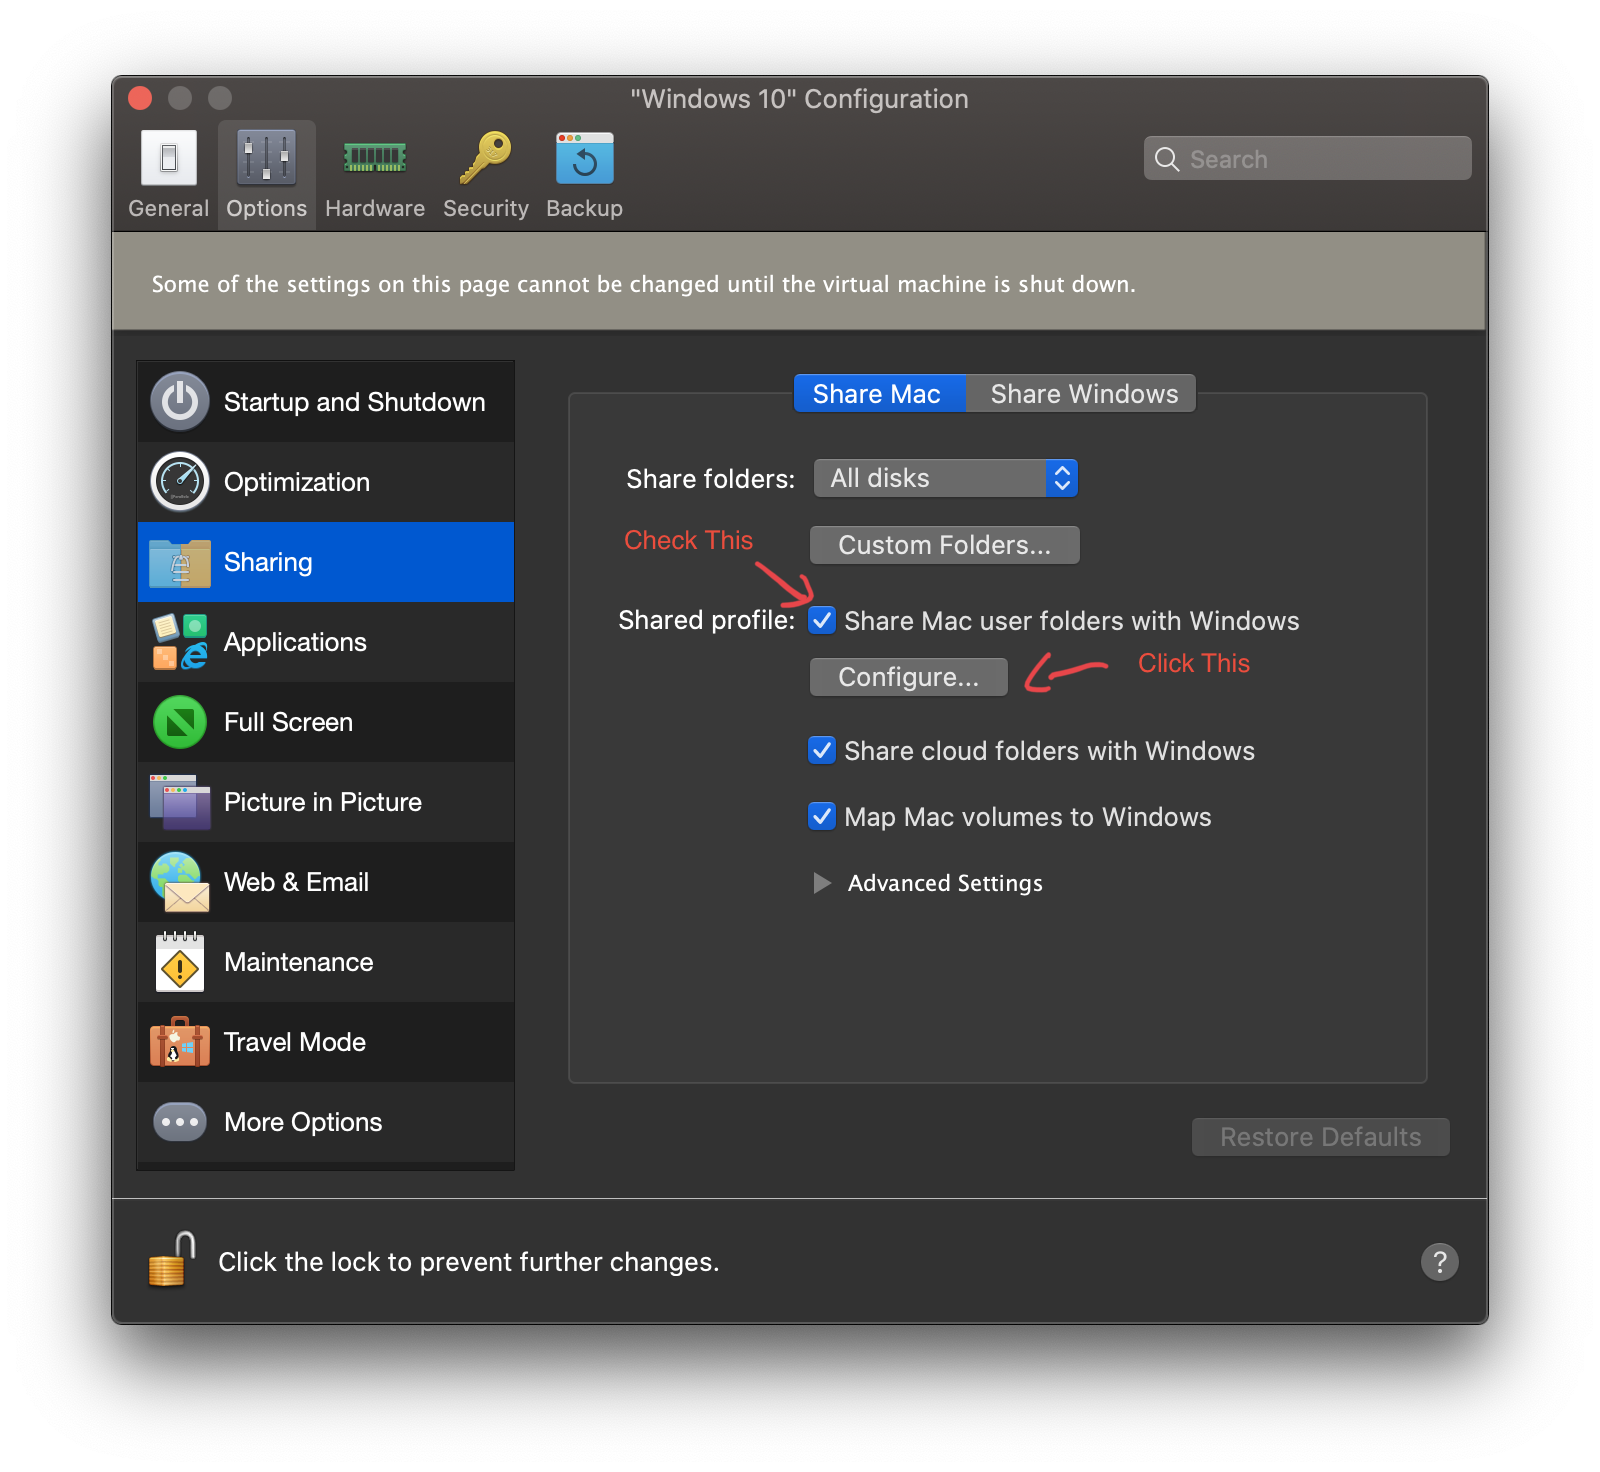This screenshot has width=1600, height=1472.
Task: Uncheck Share Mac user folders with Windows
Action: (x=822, y=620)
